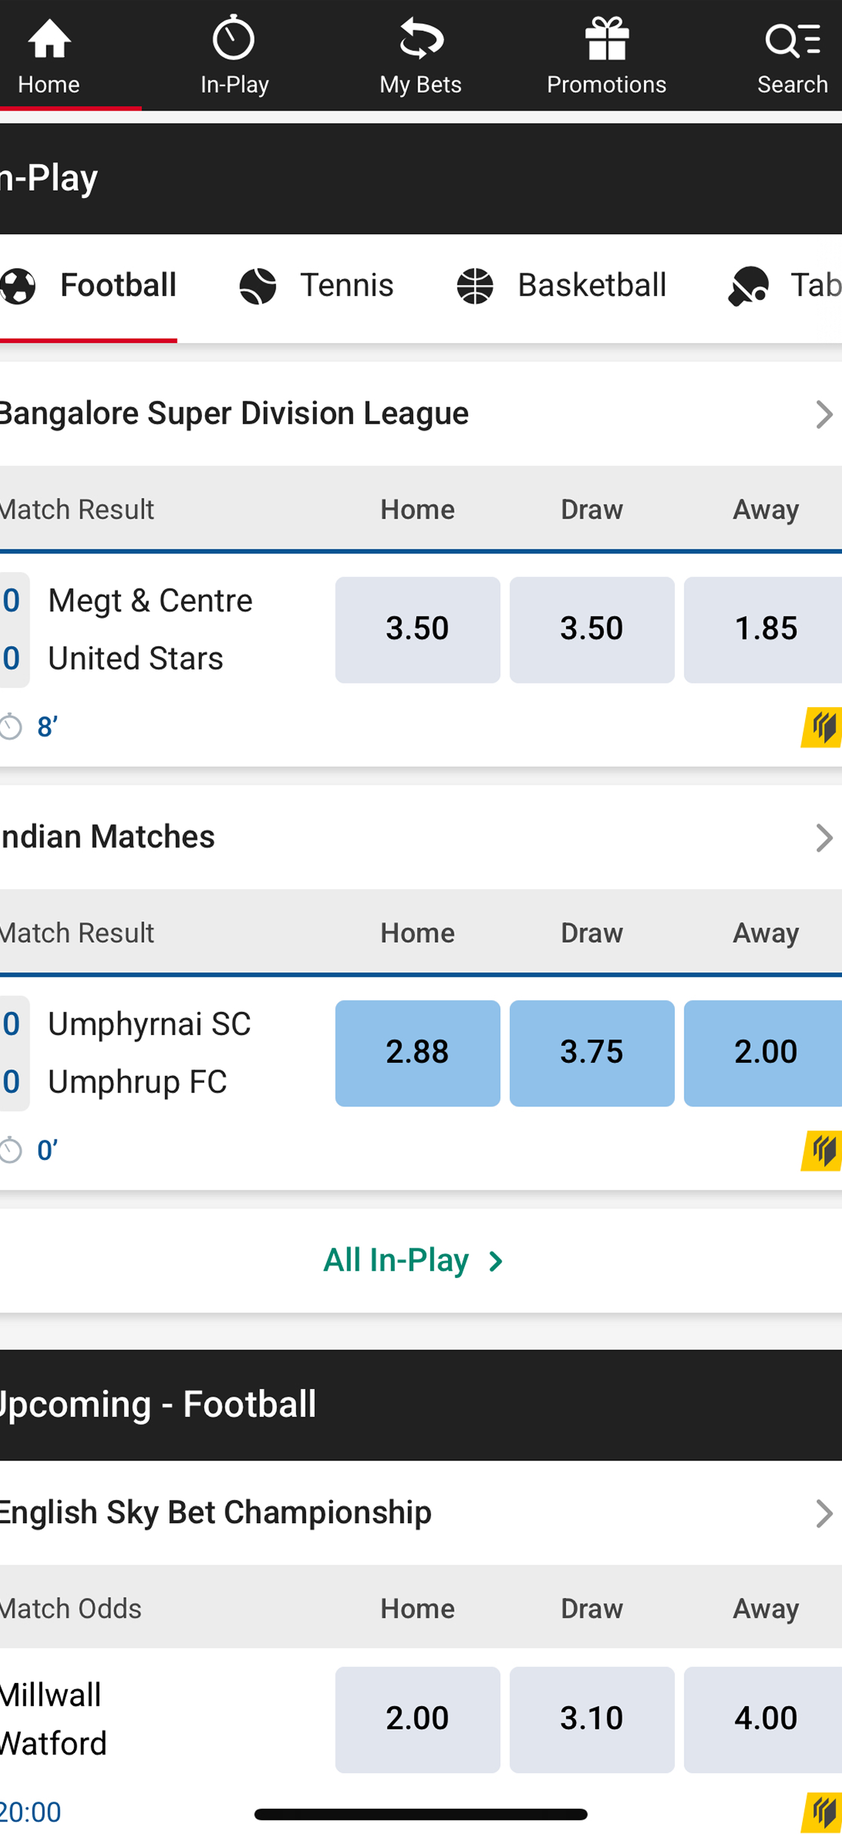Select Umphyrnai SC draw odds 3.75
Image resolution: width=842 pixels, height=1834 pixels.
(591, 1053)
